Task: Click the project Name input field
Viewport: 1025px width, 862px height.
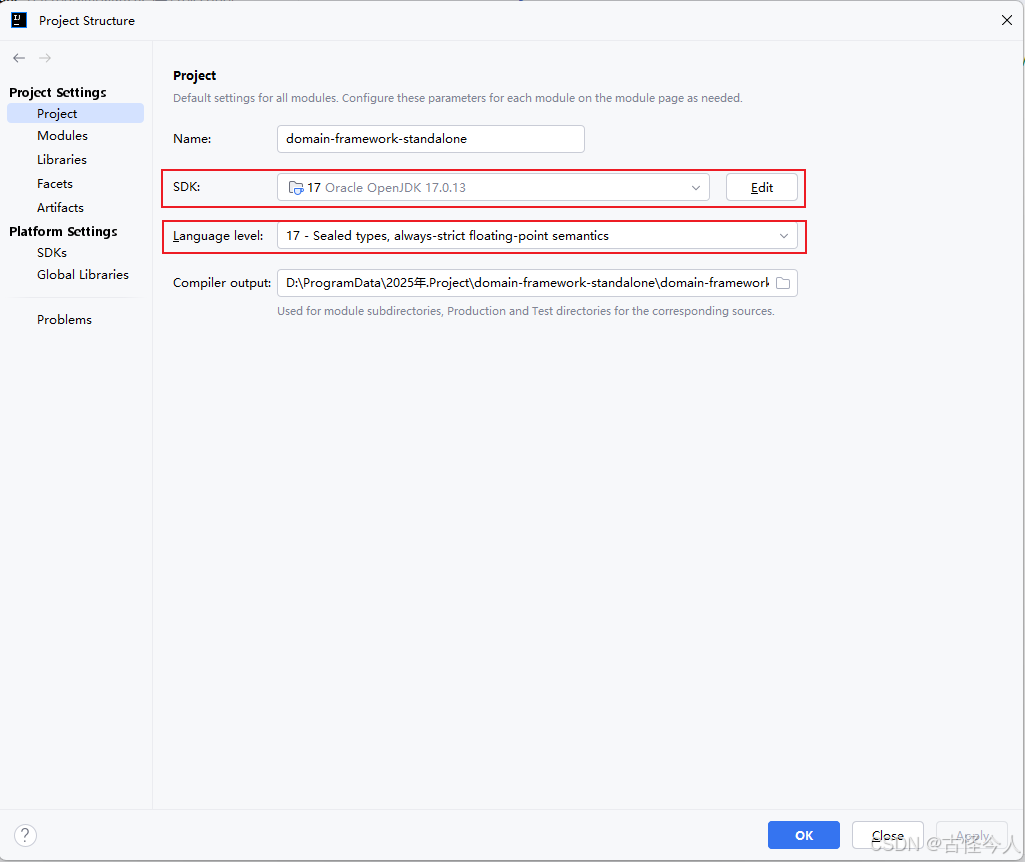Action: [x=430, y=139]
